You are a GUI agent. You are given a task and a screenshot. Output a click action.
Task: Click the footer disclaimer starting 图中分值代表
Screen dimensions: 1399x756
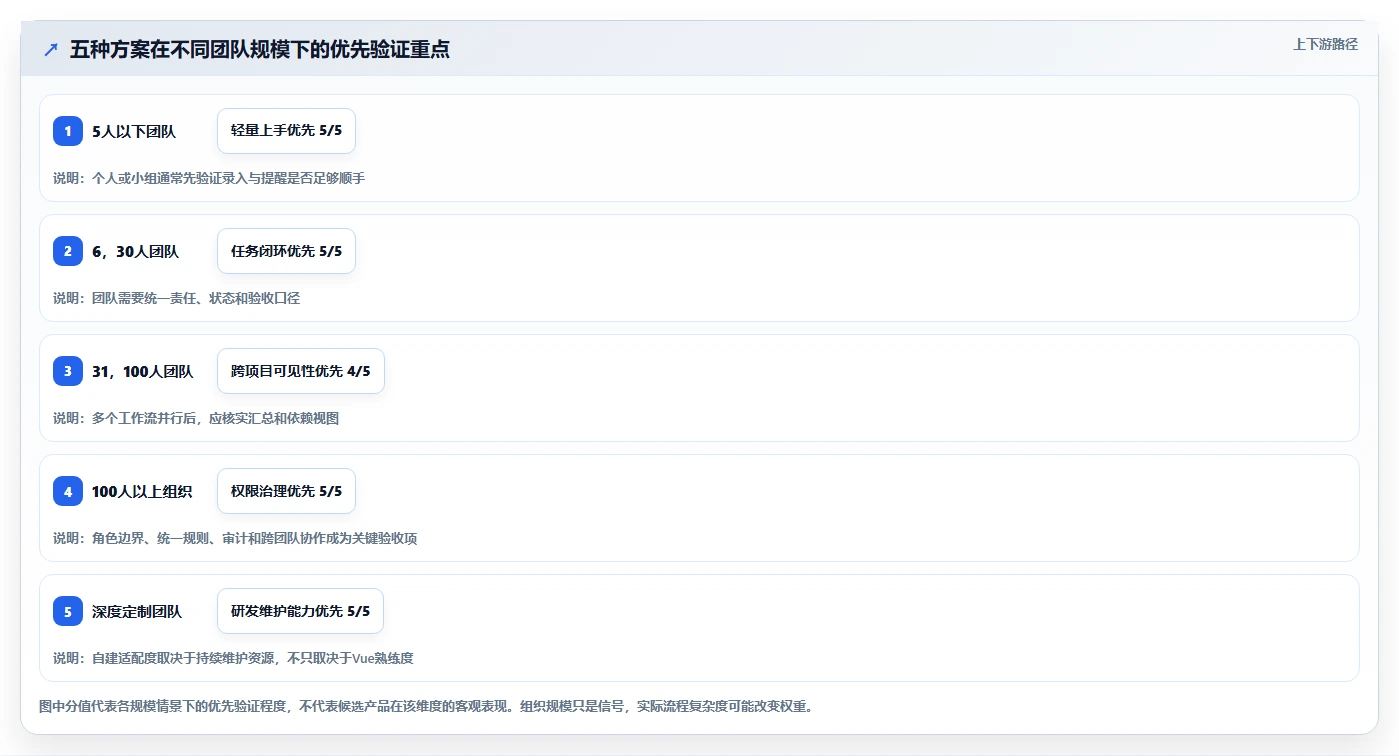(426, 706)
